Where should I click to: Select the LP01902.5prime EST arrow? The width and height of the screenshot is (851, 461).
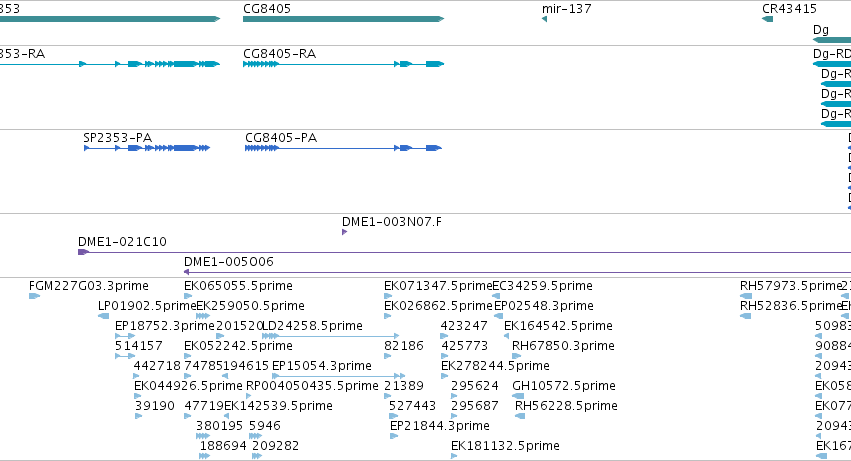point(103,316)
